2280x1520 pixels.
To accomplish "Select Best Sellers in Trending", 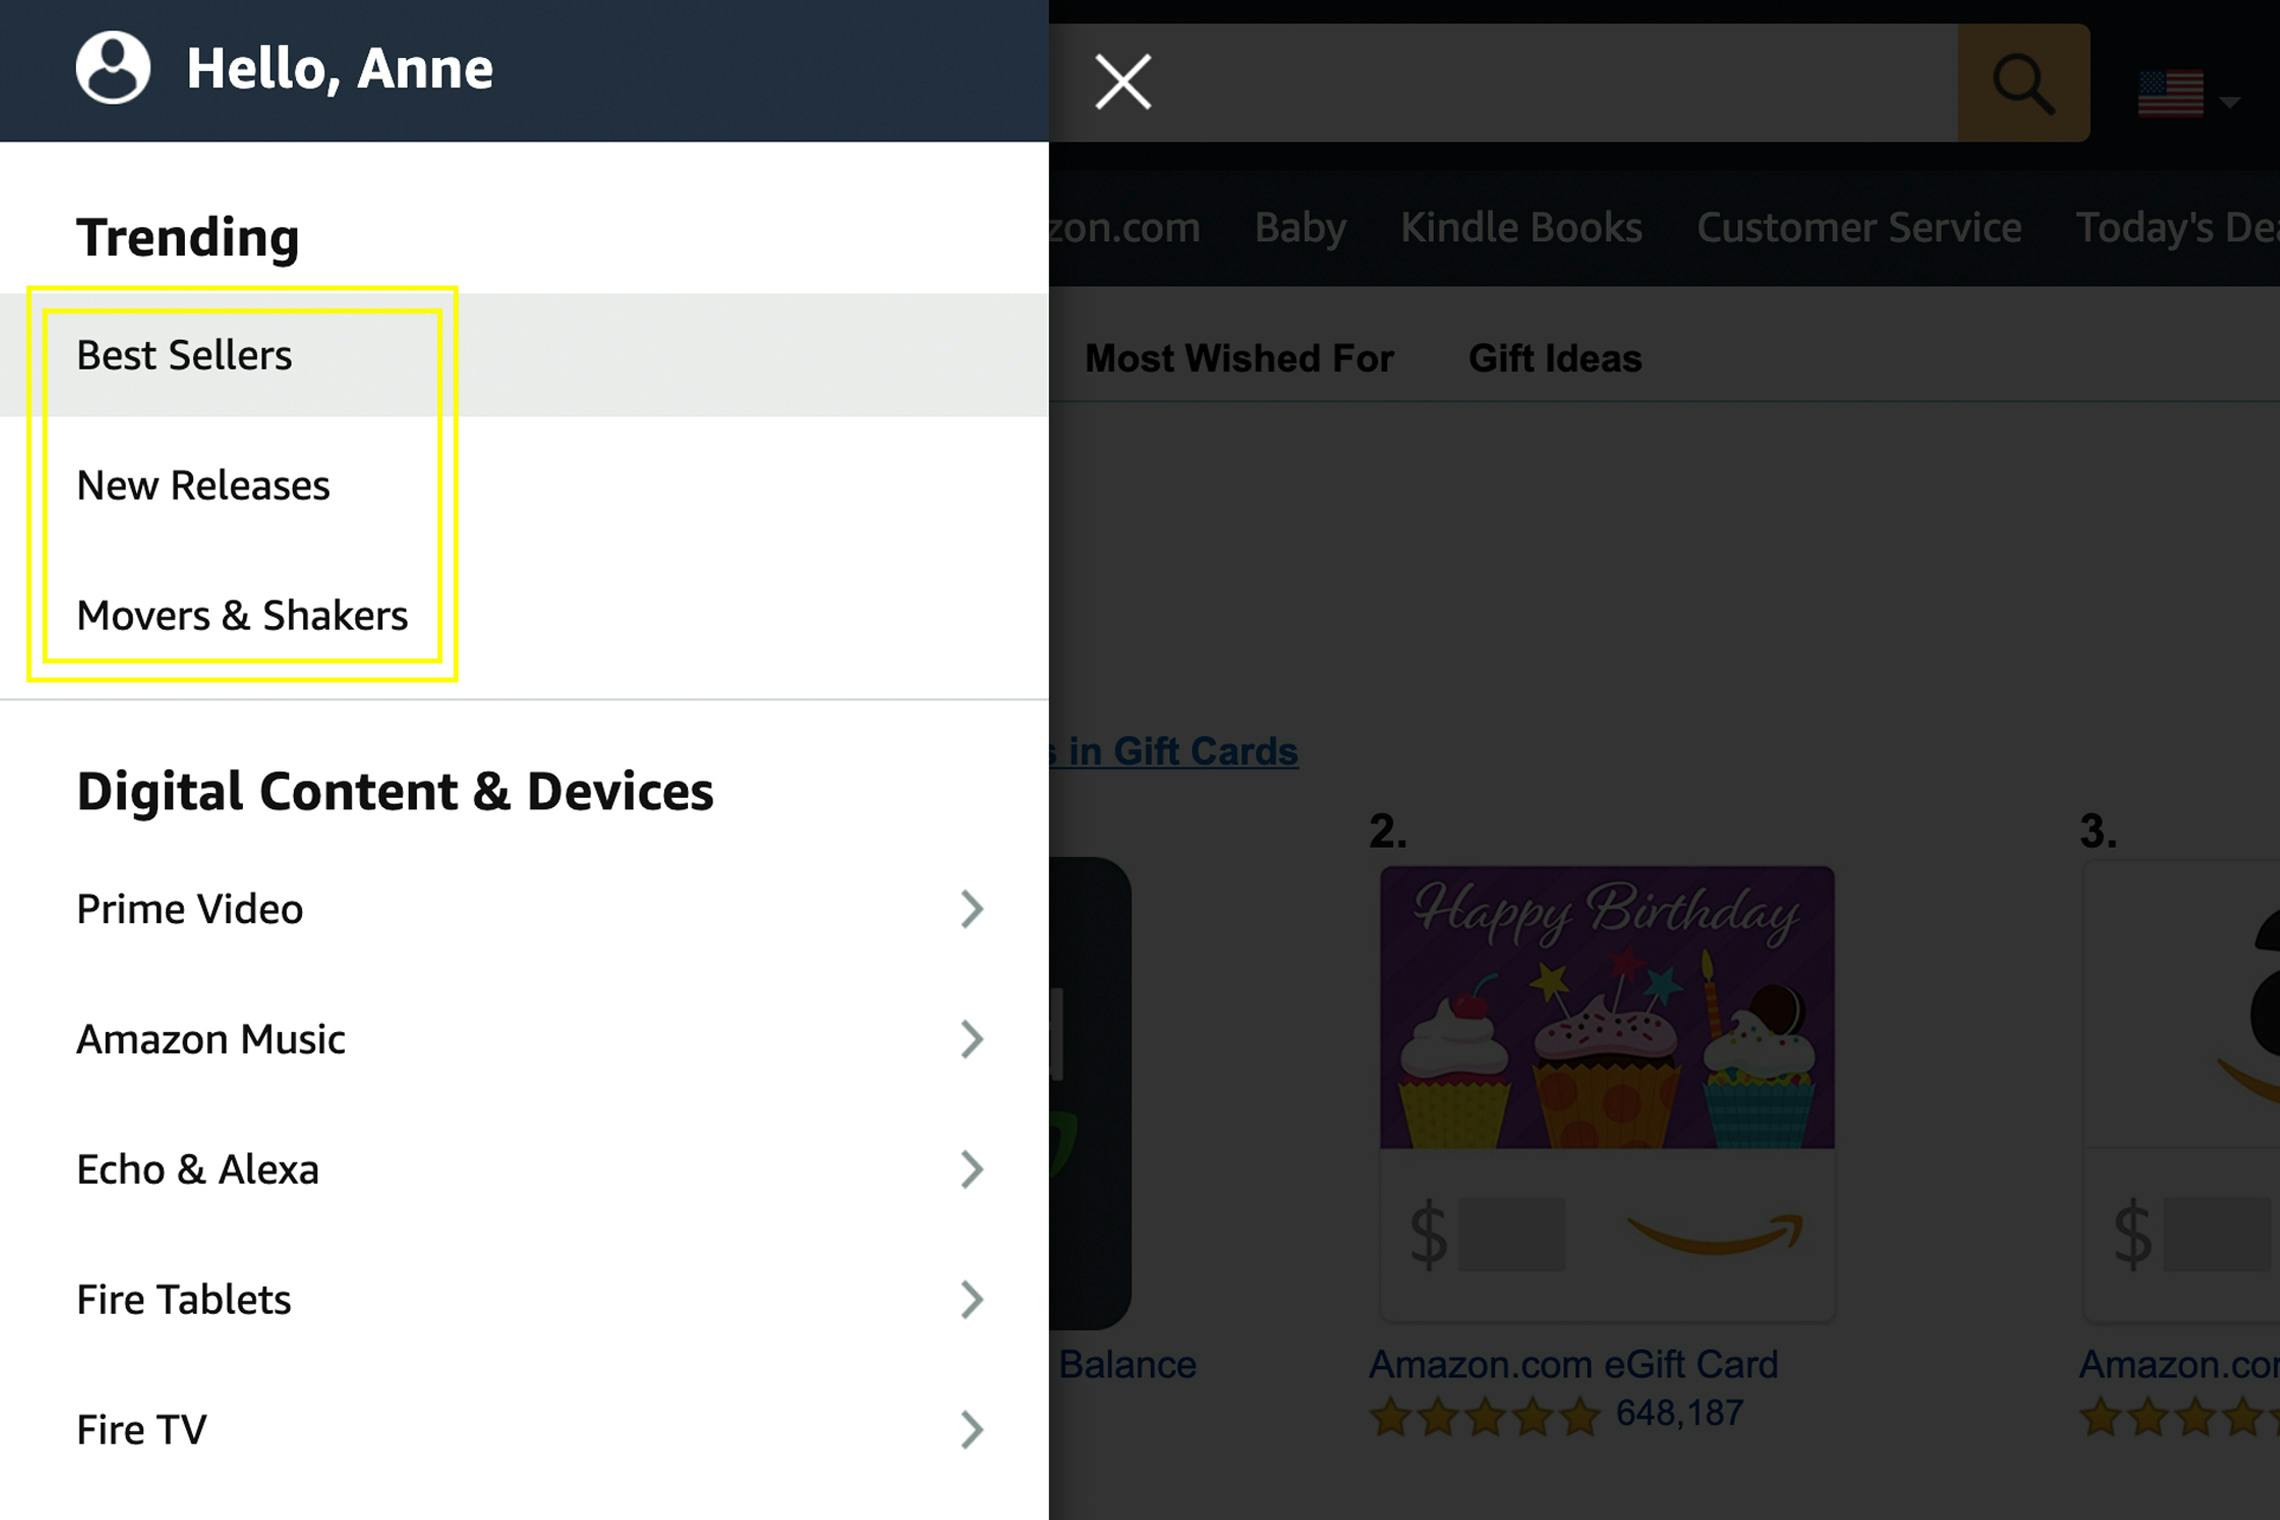I will pyautogui.click(x=185, y=356).
